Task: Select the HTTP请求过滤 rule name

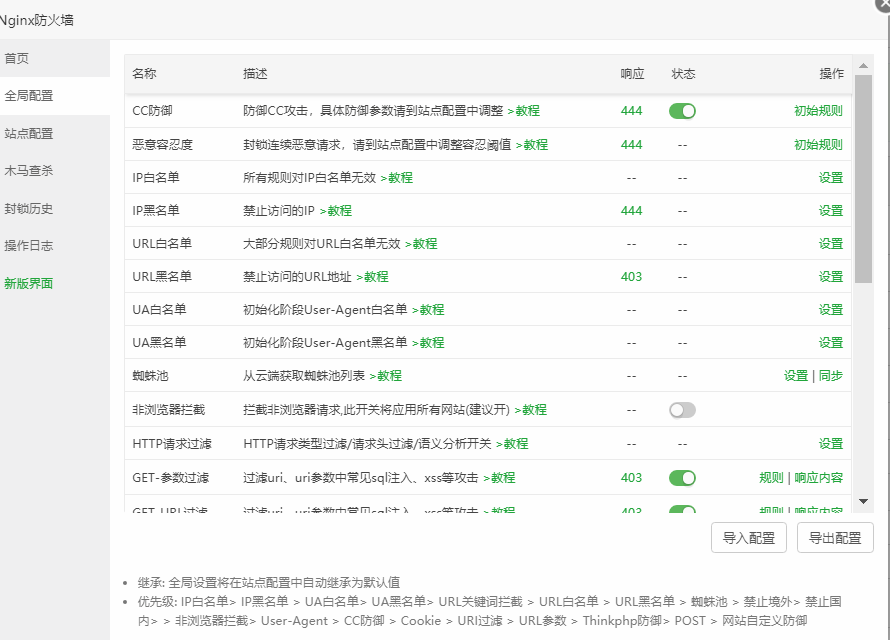Action: (x=172, y=444)
